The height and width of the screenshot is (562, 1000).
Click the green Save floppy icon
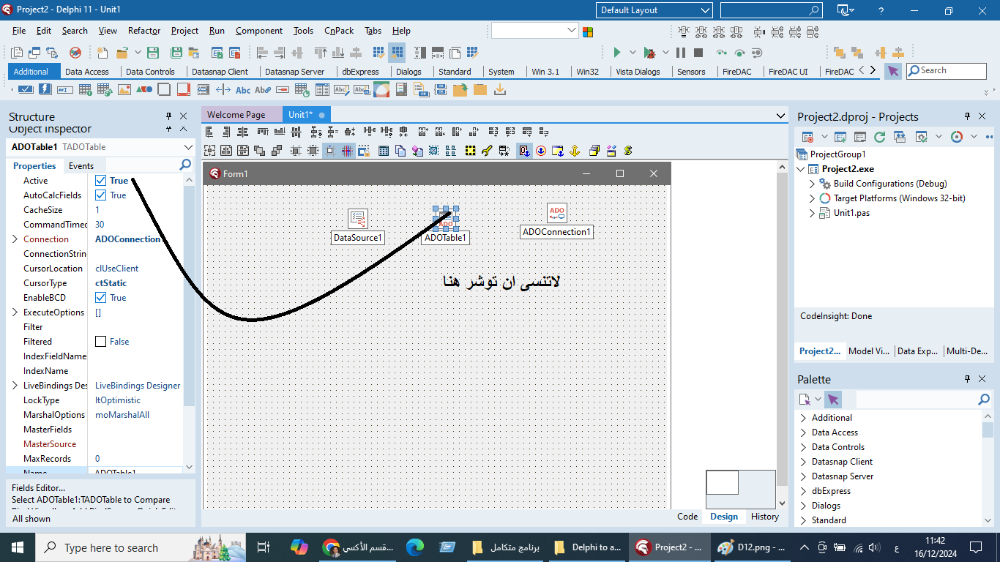click(x=152, y=52)
